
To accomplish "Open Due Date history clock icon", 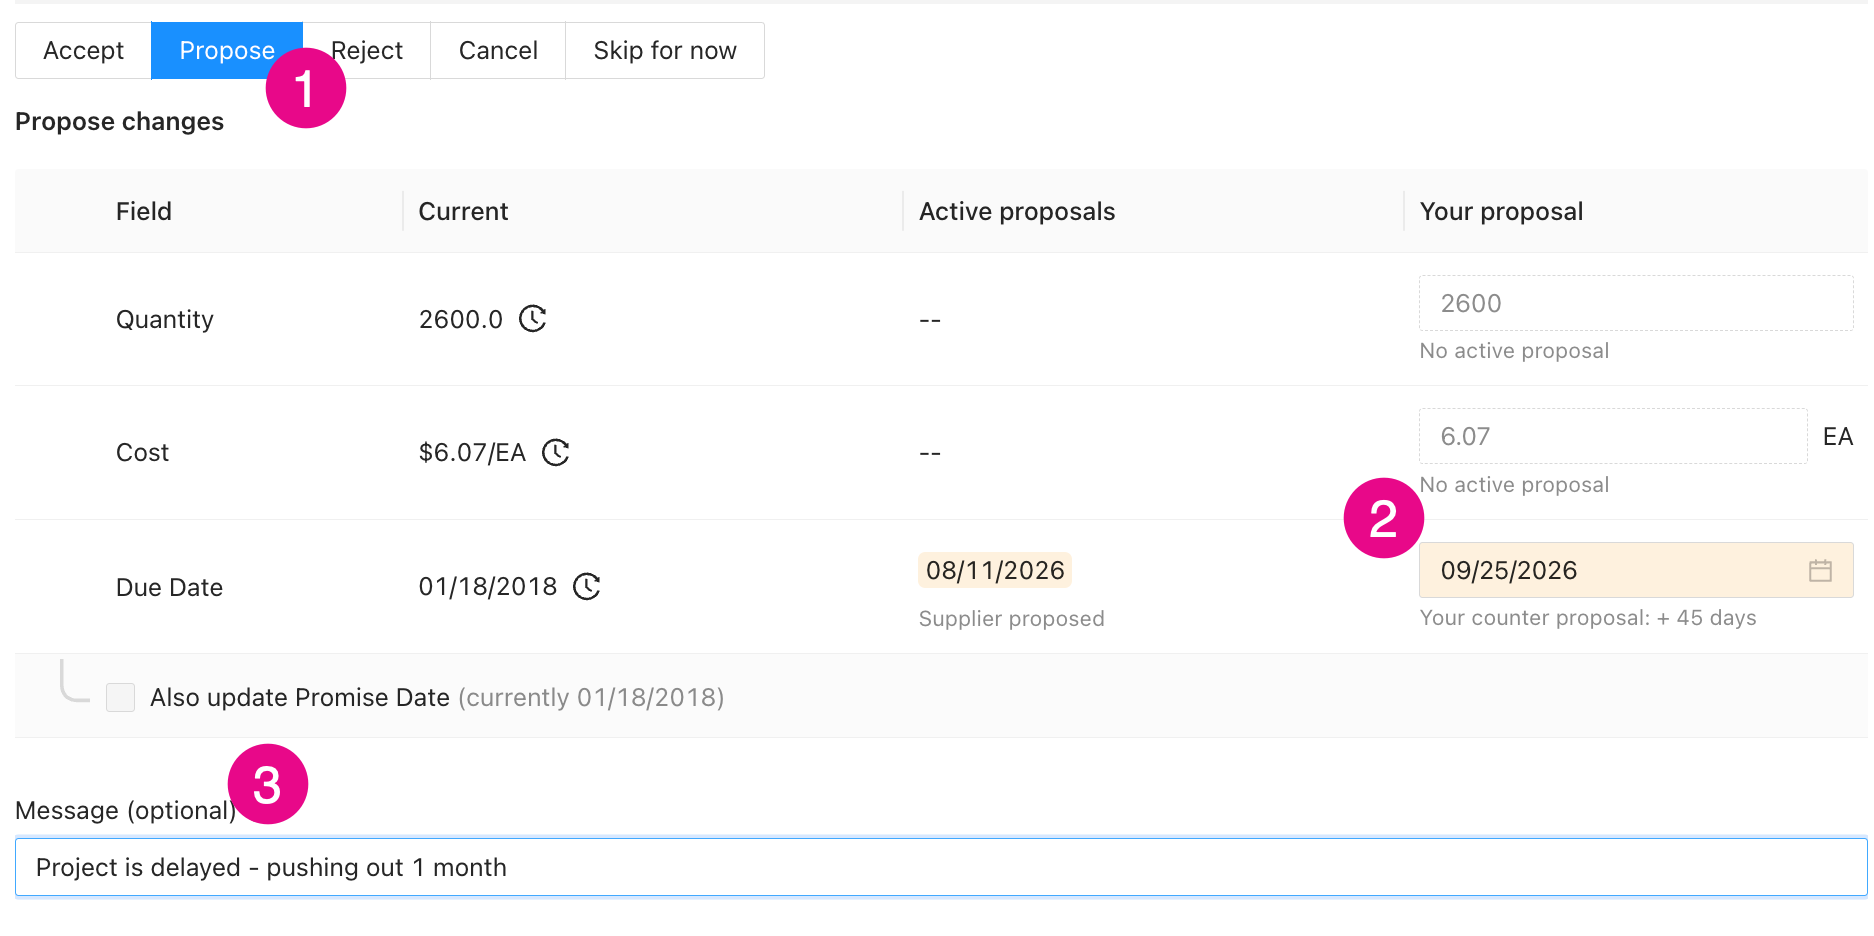I will [586, 586].
